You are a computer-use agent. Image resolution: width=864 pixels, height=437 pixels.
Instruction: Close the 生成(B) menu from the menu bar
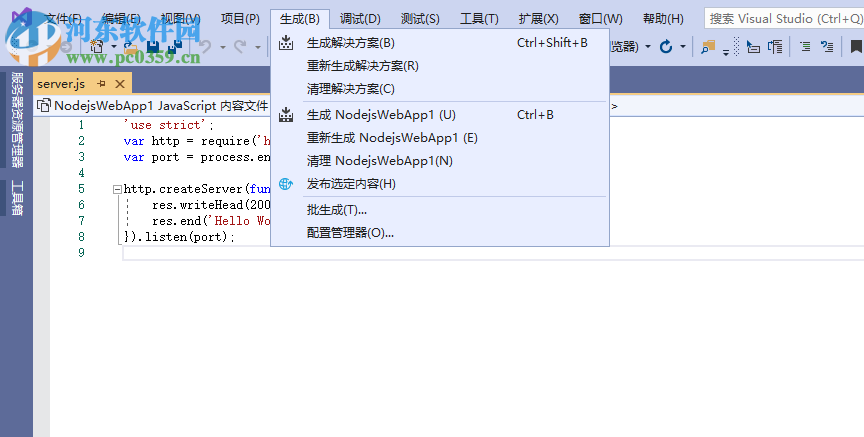coord(300,19)
